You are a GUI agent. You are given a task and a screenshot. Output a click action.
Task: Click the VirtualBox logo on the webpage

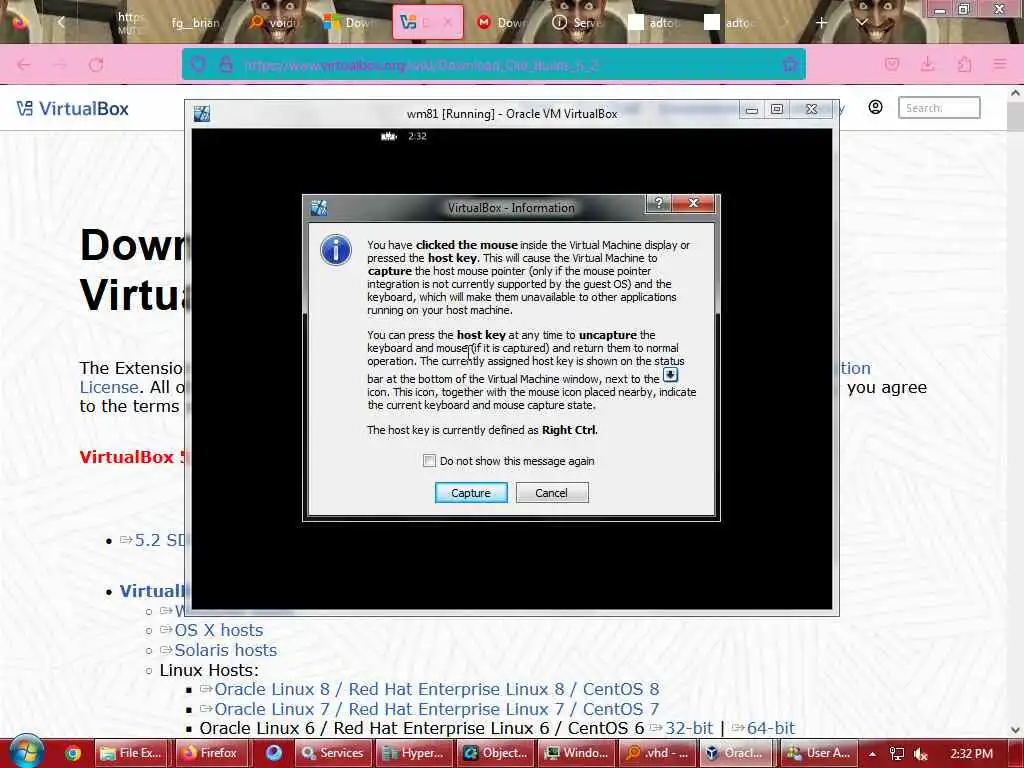coord(72,108)
